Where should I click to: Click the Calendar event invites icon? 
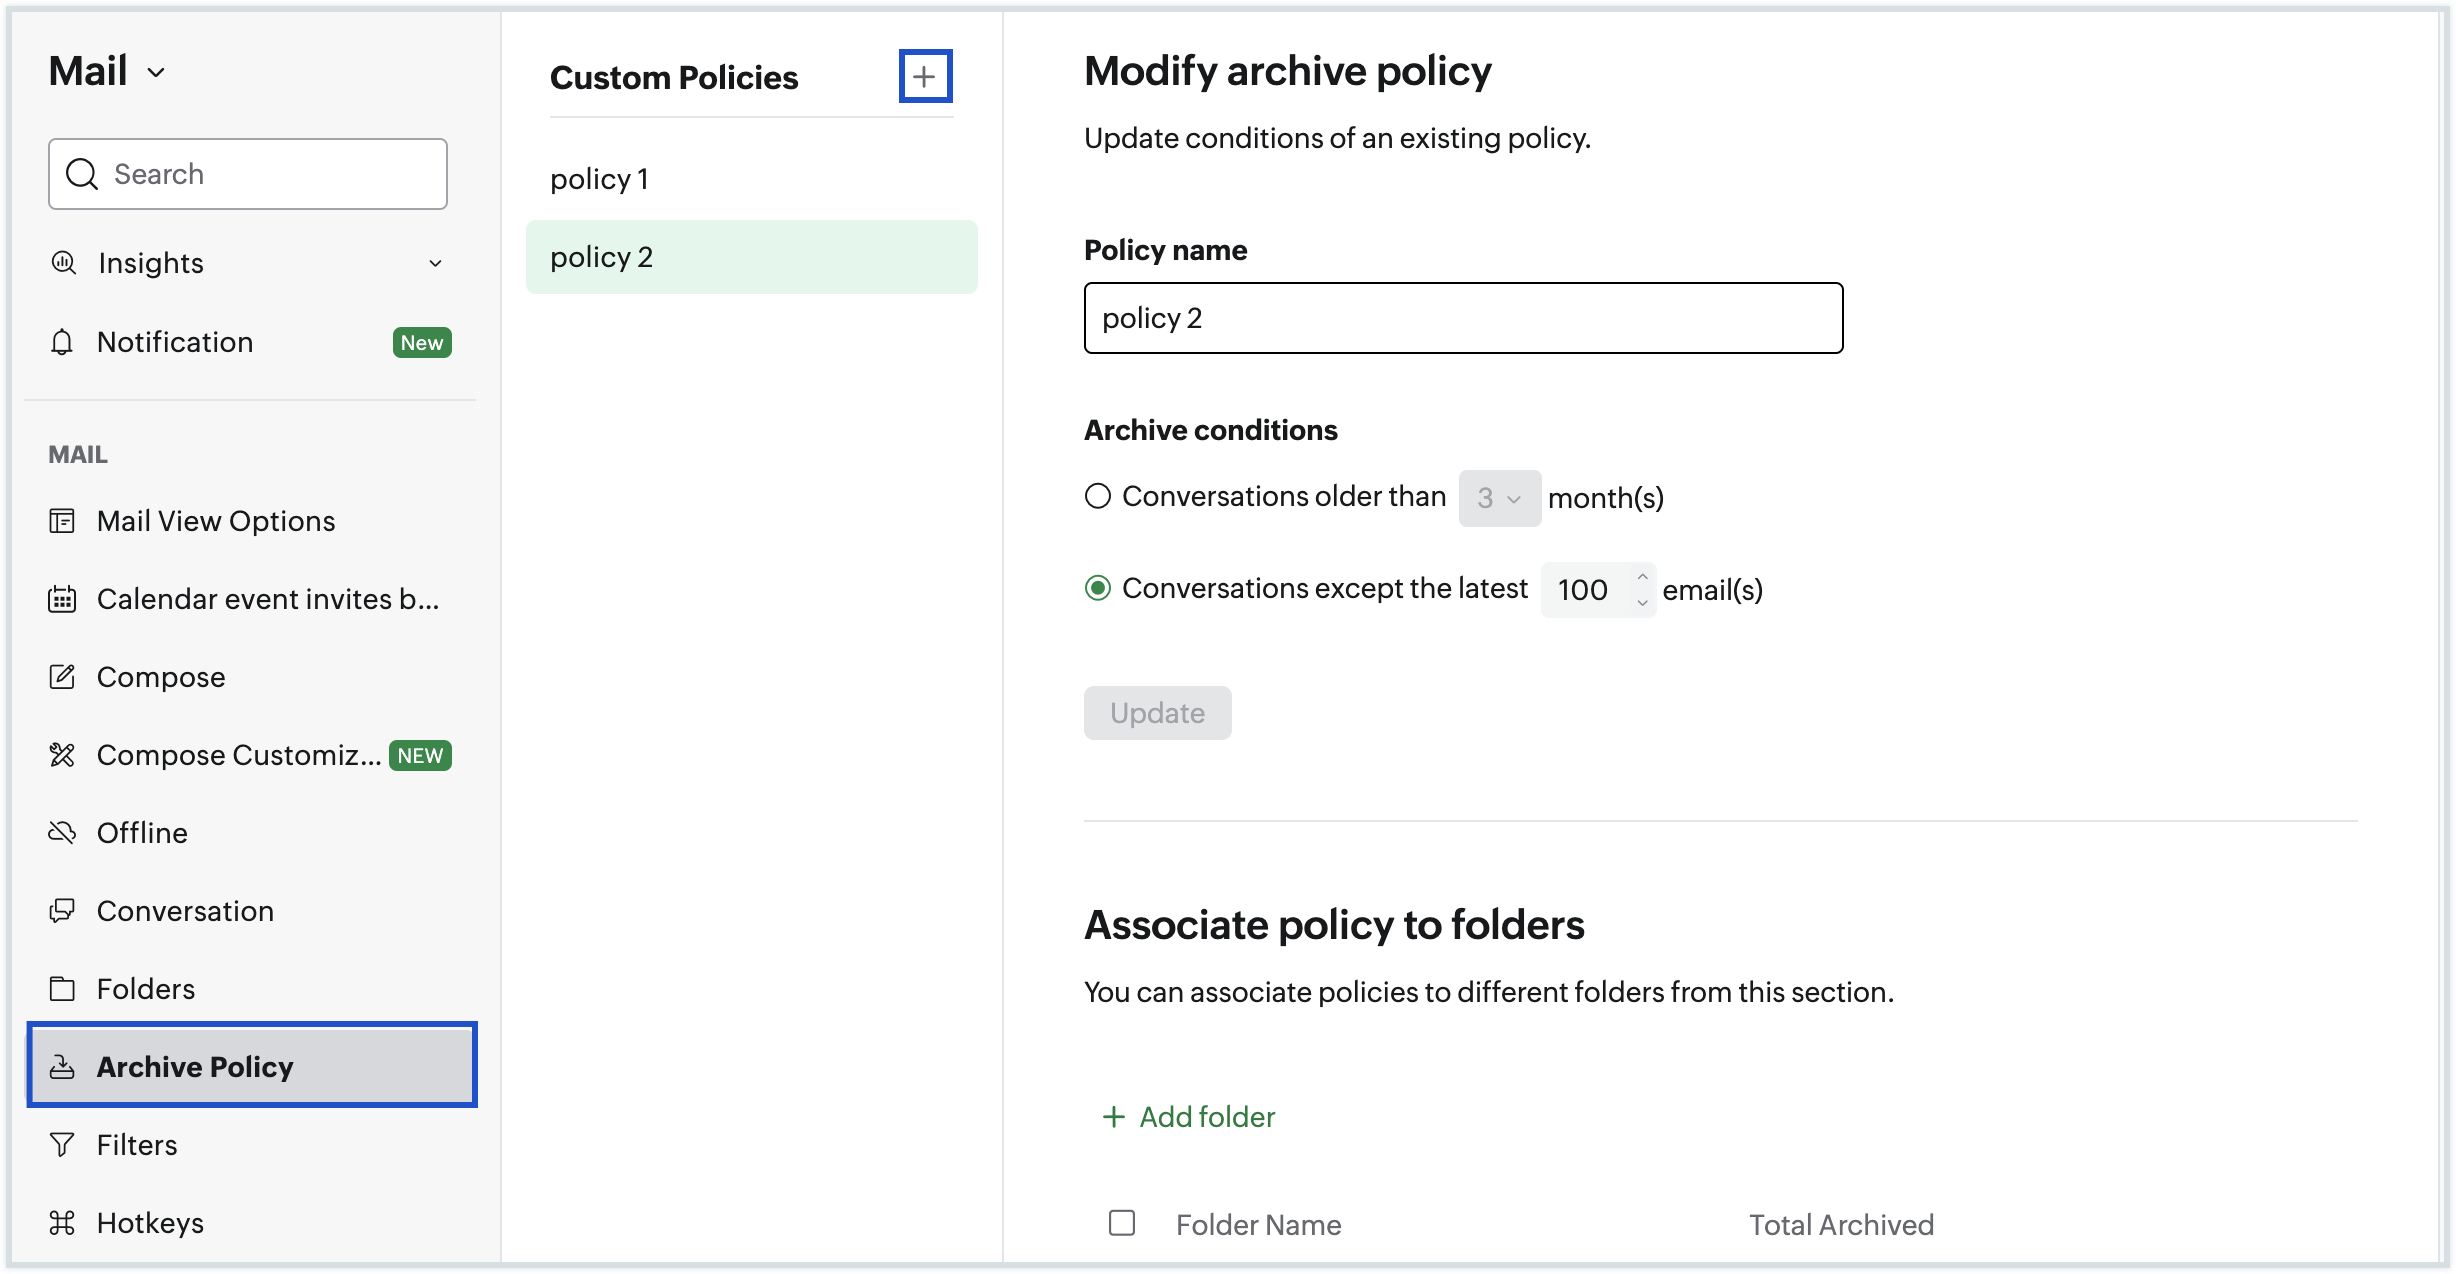(62, 599)
